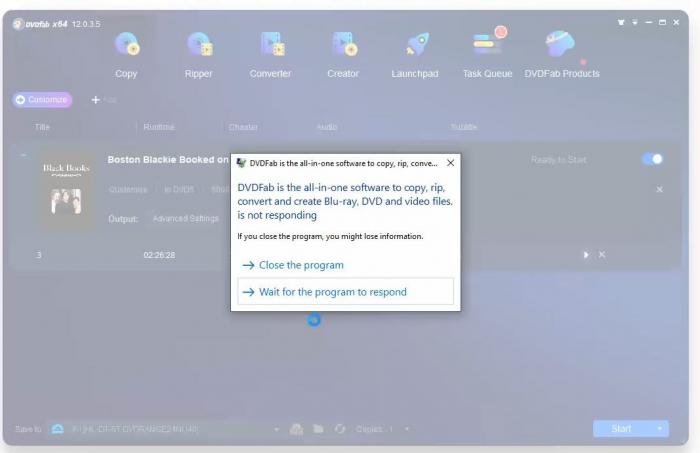
Task: Click the Customize mode button
Action: pyautogui.click(x=42, y=100)
